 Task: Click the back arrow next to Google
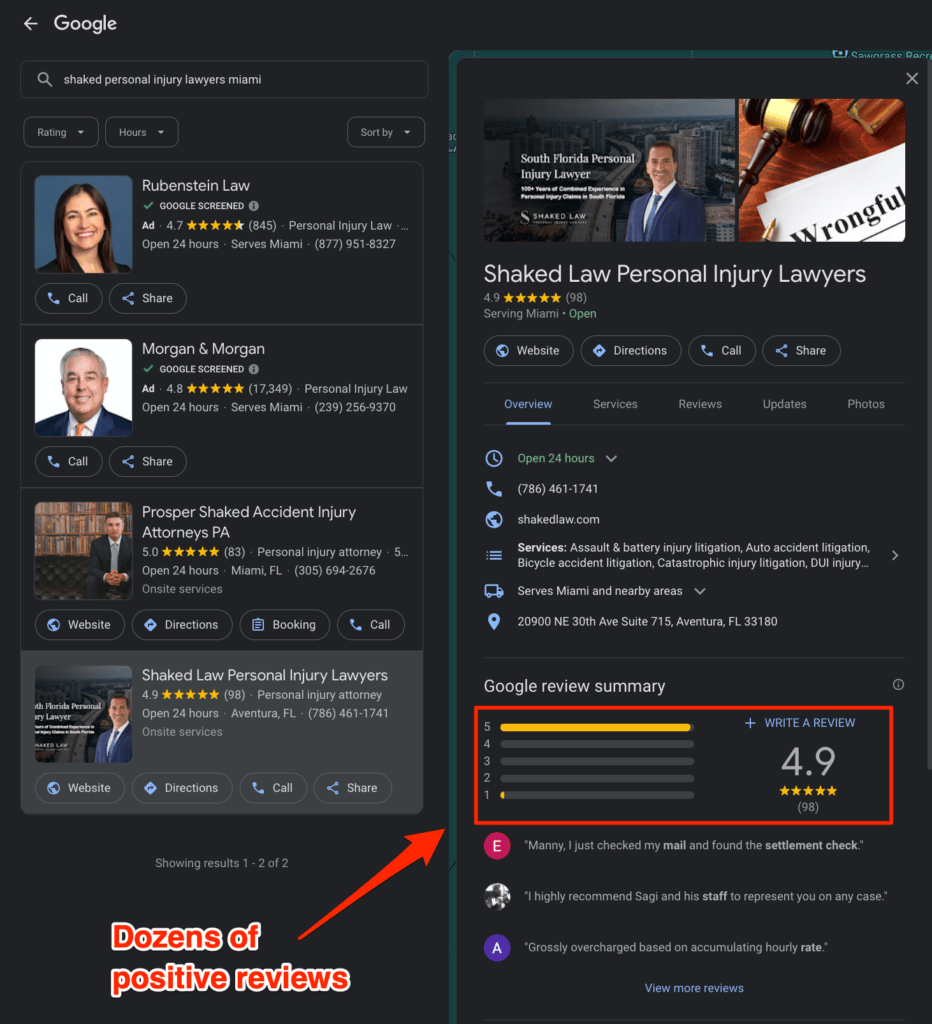[x=31, y=24]
